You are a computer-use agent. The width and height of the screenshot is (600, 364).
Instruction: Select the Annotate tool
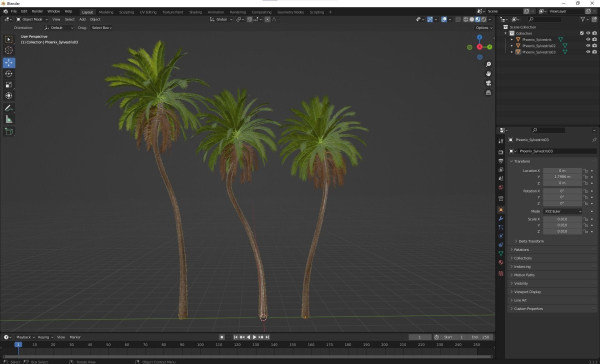(9, 108)
